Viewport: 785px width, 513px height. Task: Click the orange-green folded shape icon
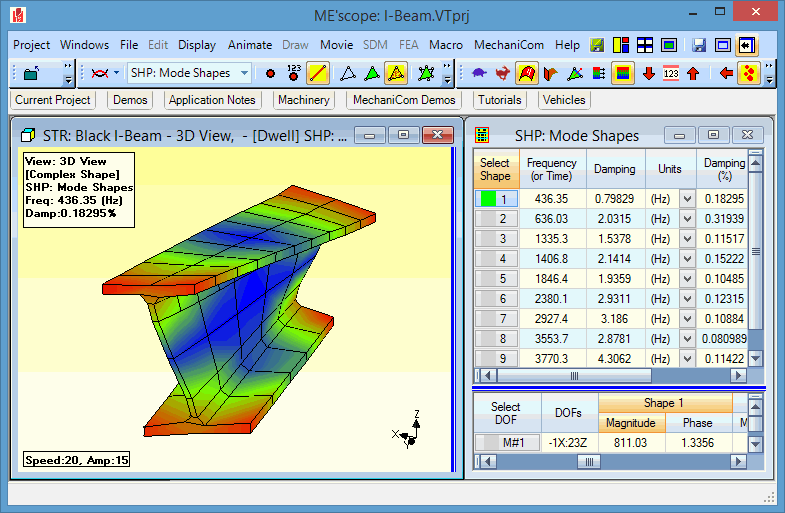[x=551, y=74]
